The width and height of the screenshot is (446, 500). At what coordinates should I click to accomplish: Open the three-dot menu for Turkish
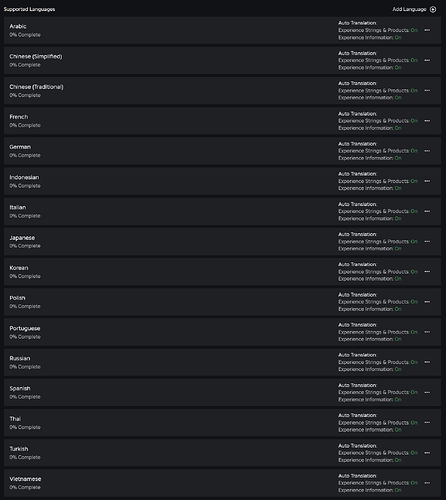click(x=427, y=453)
